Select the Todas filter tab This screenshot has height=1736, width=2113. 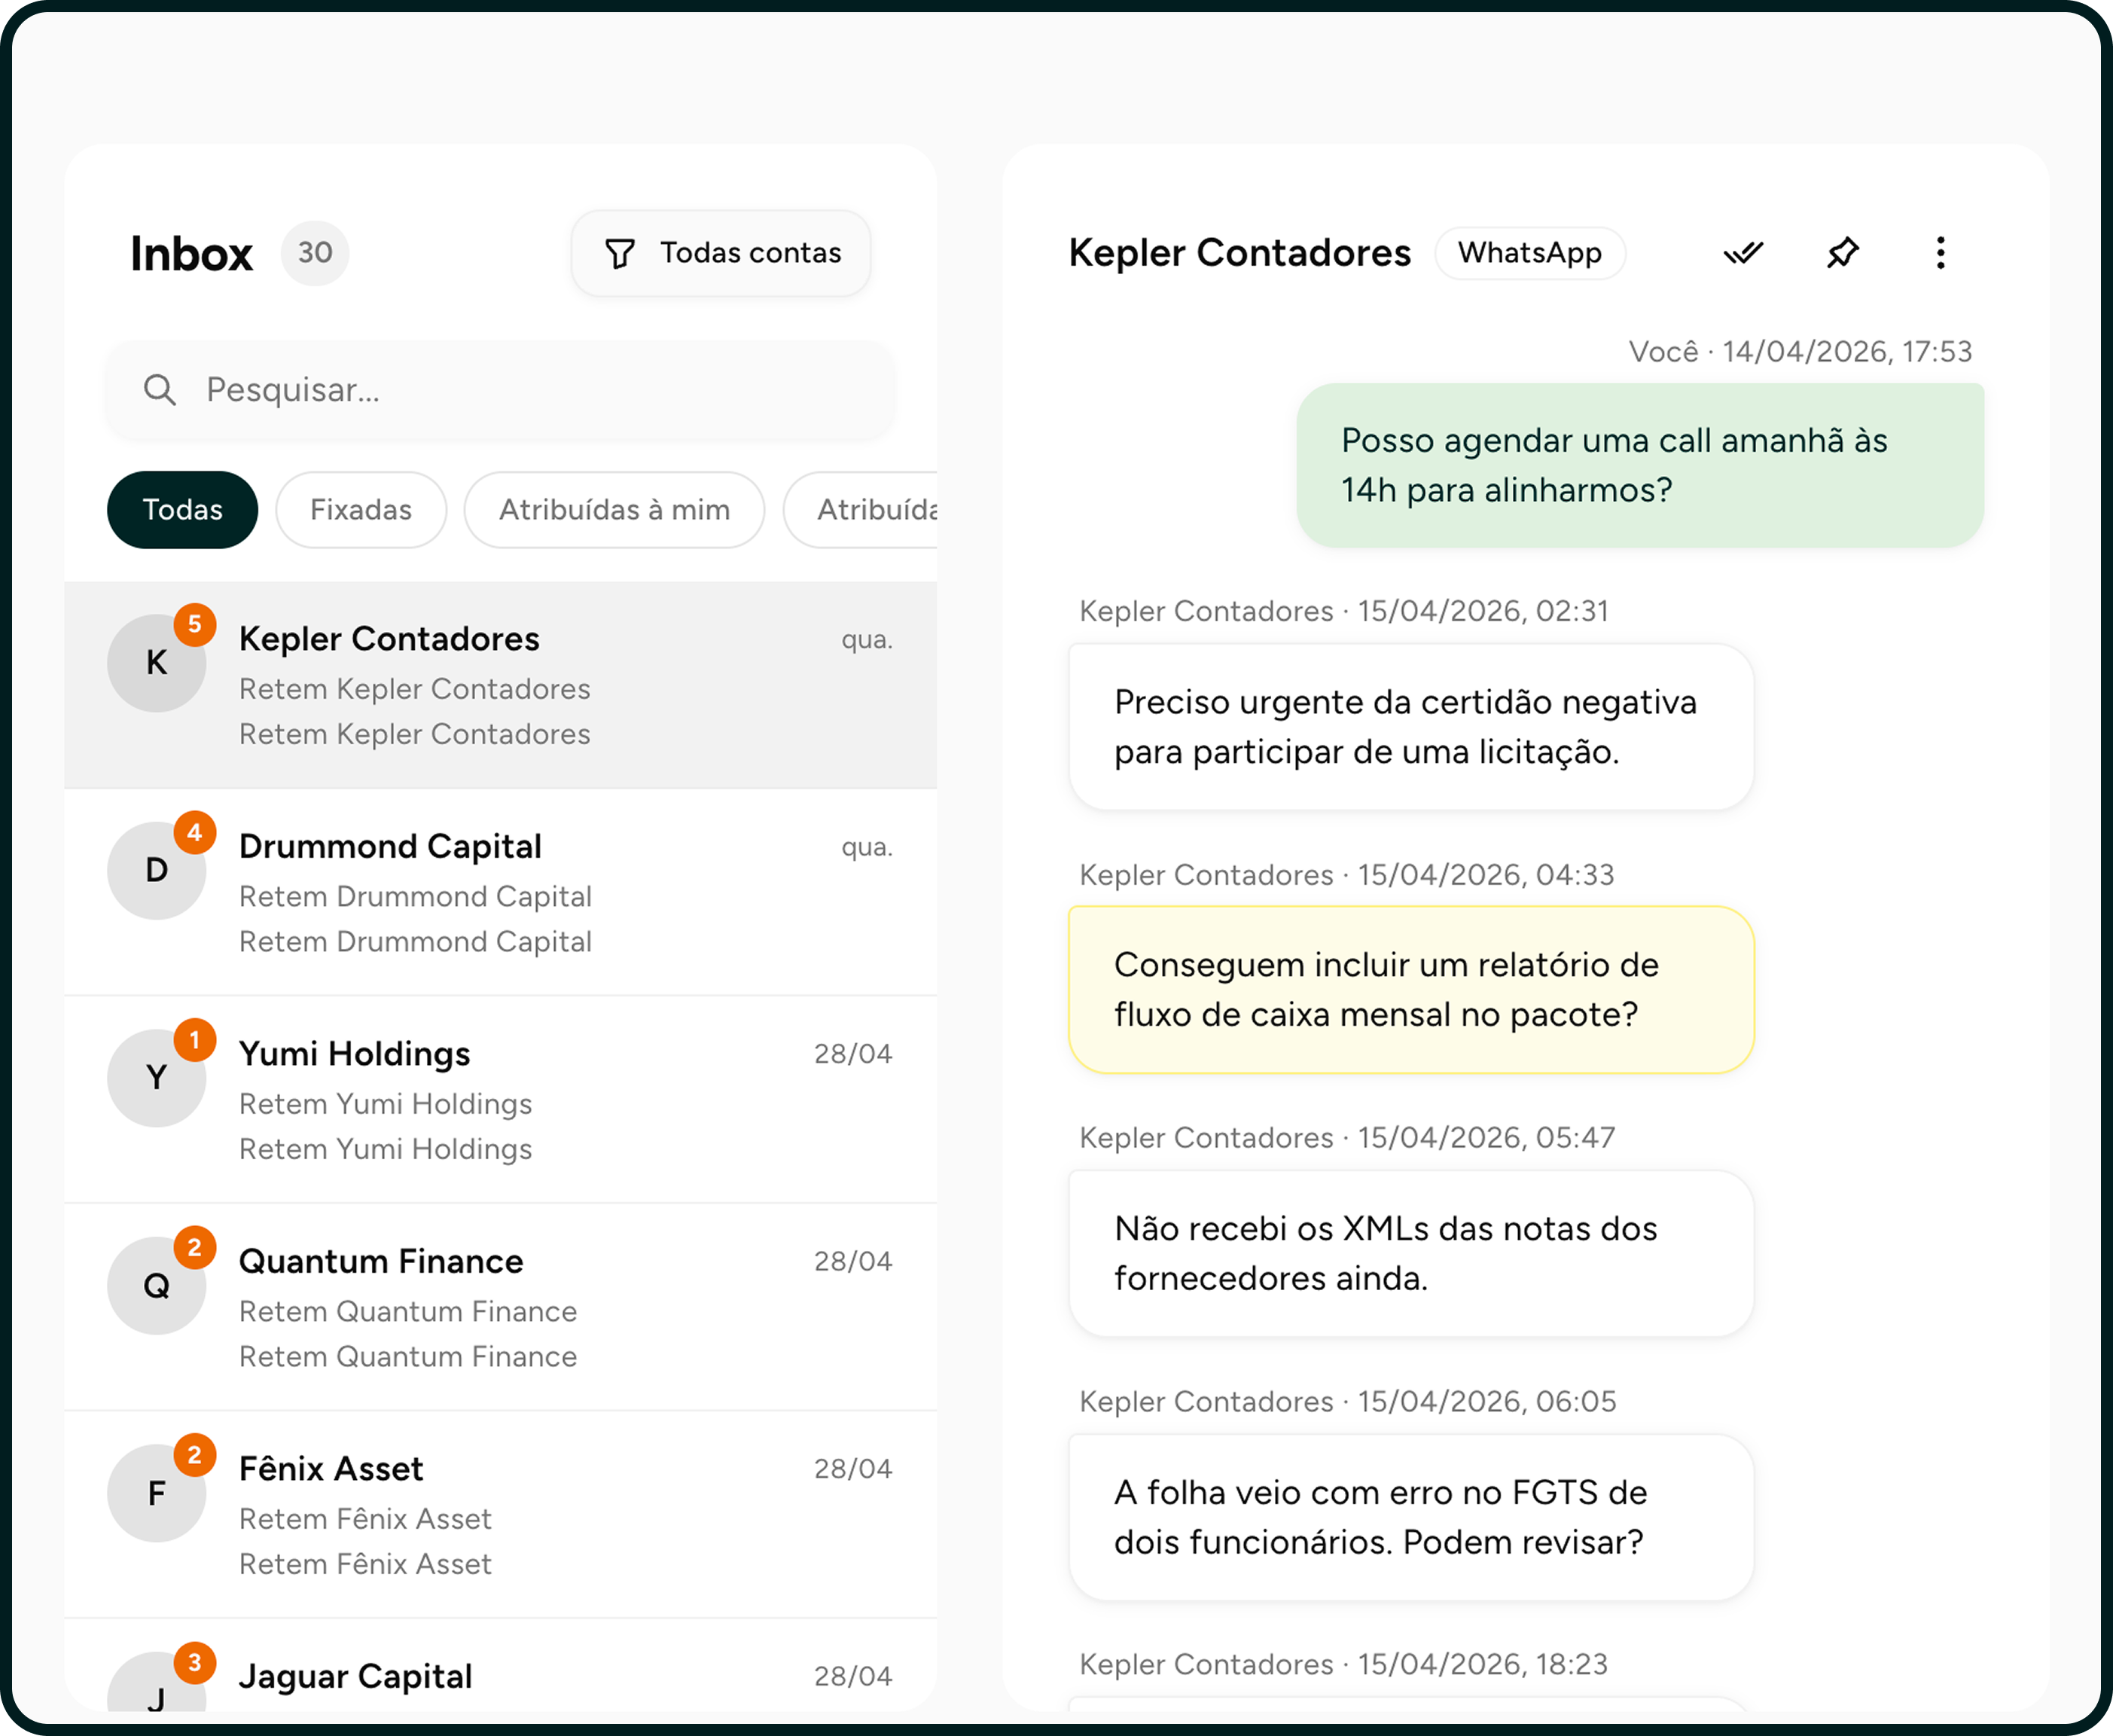(182, 510)
